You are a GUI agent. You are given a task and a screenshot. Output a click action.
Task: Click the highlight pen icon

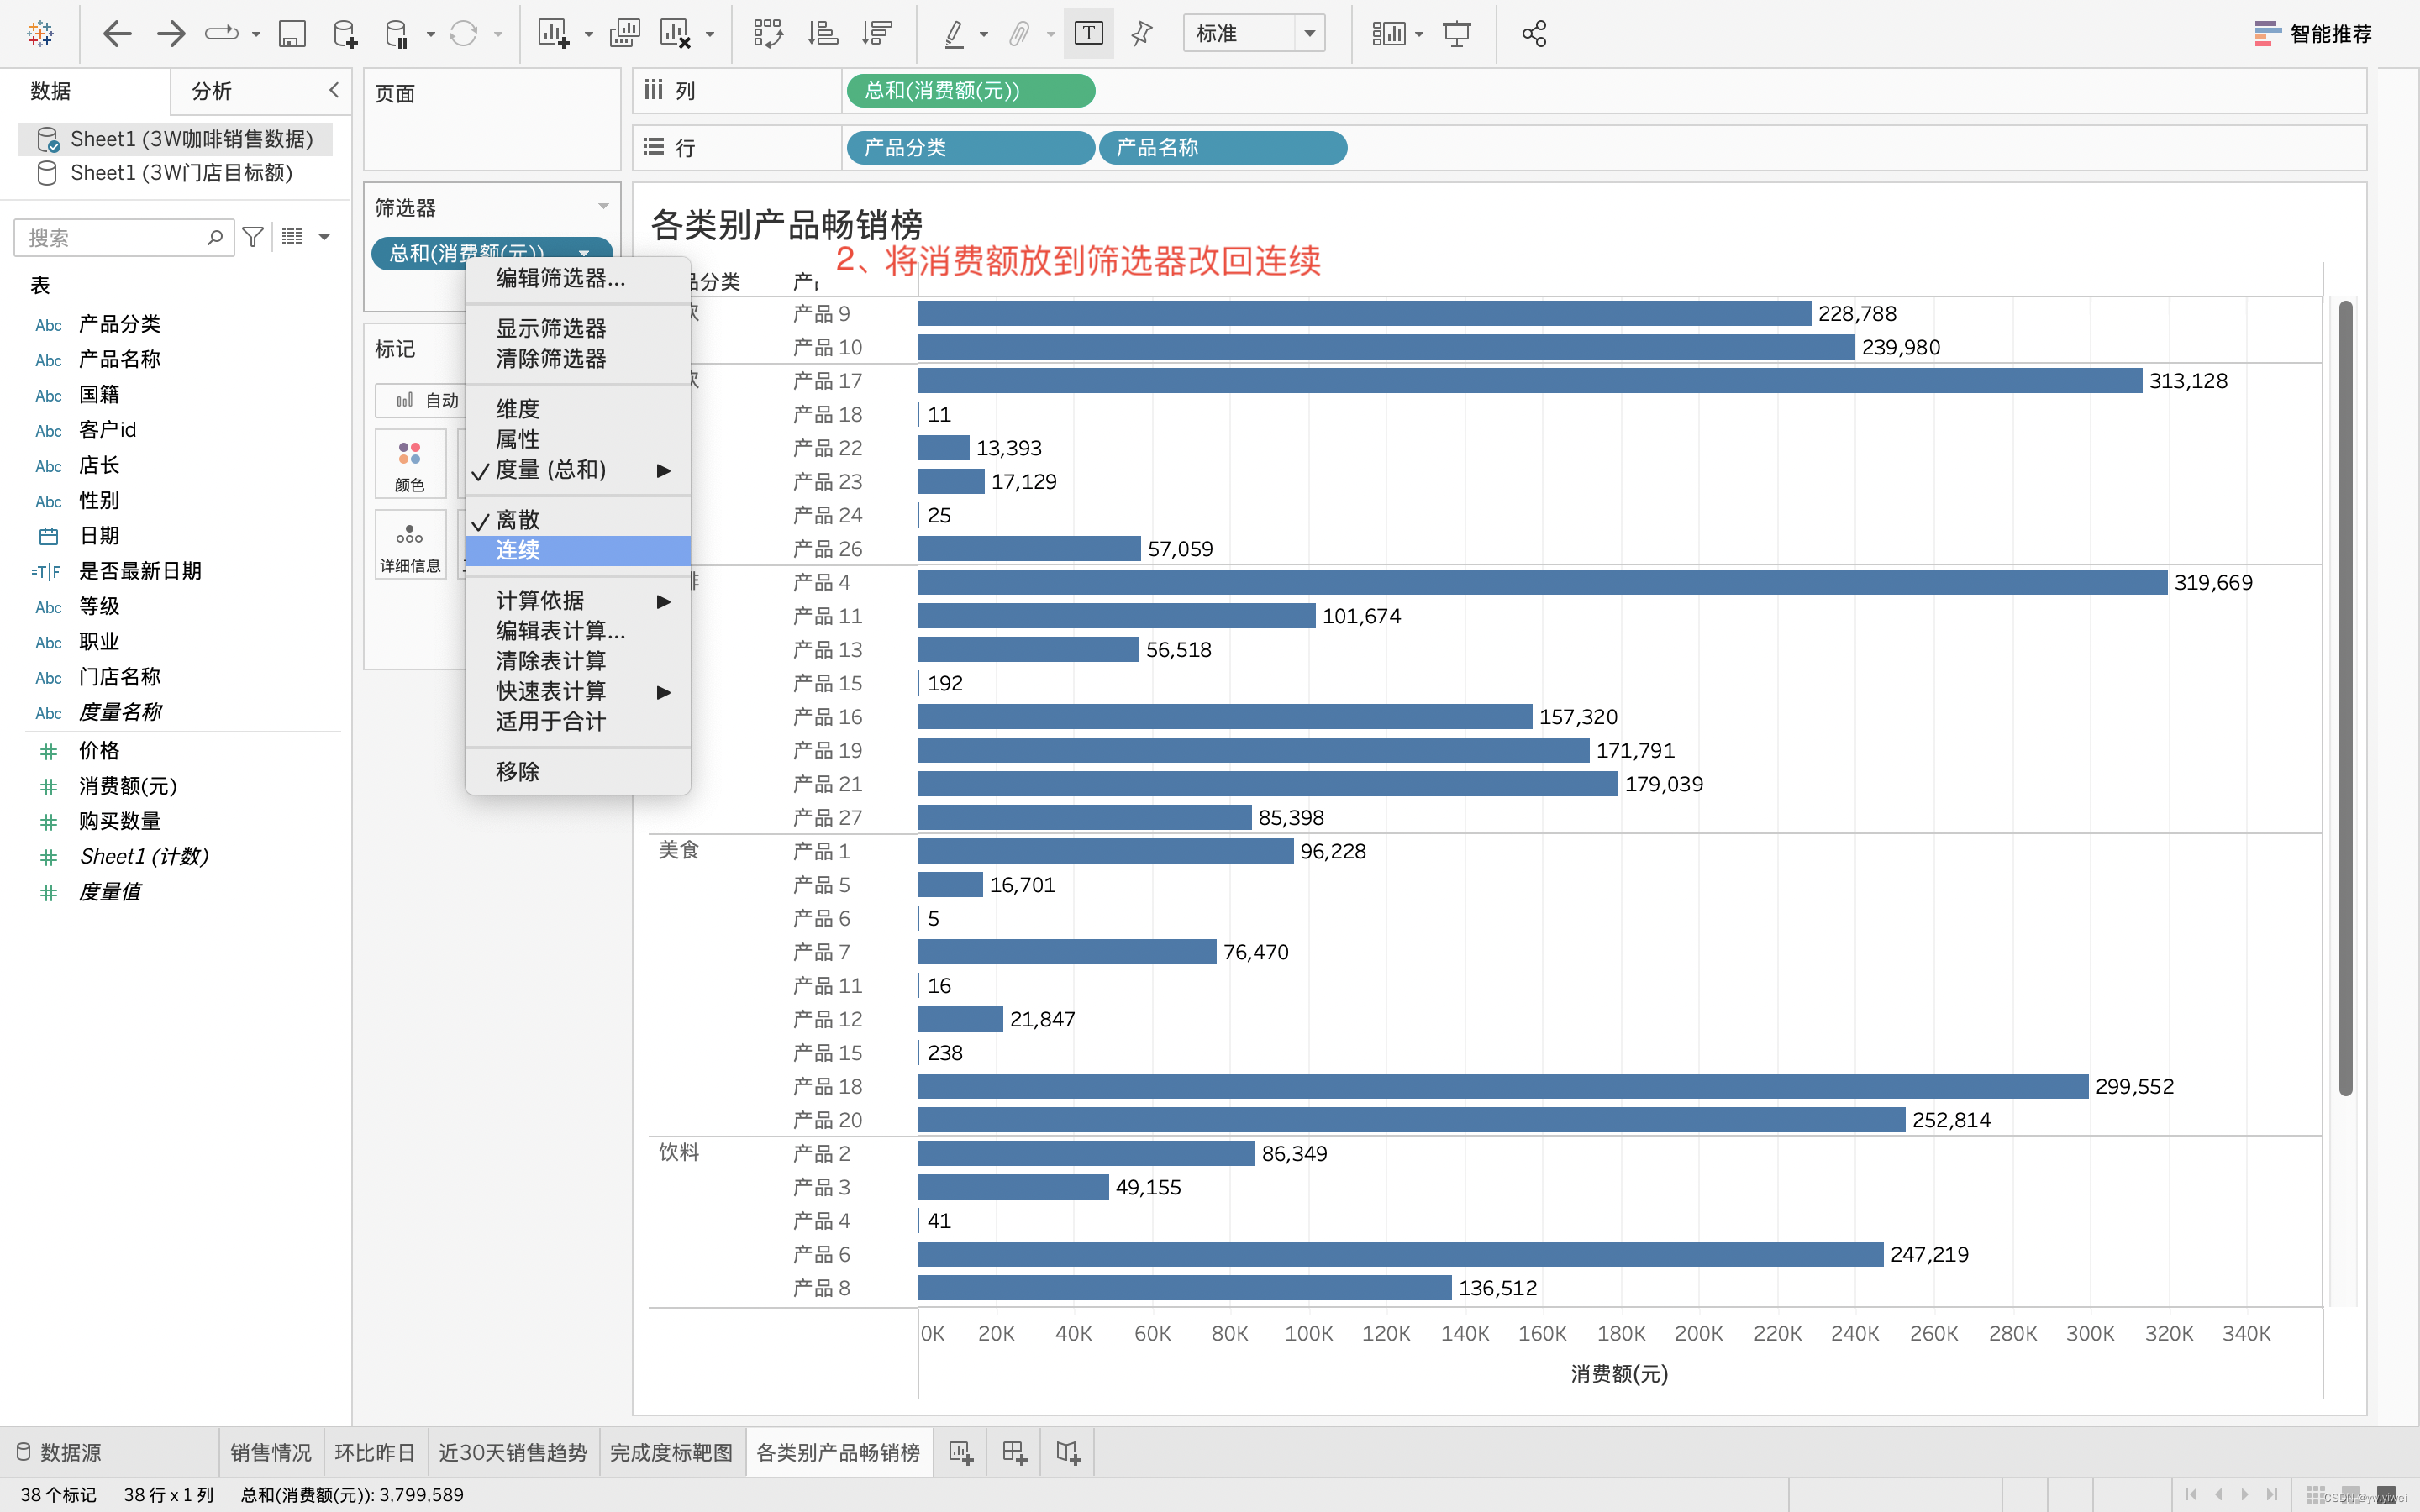(954, 34)
